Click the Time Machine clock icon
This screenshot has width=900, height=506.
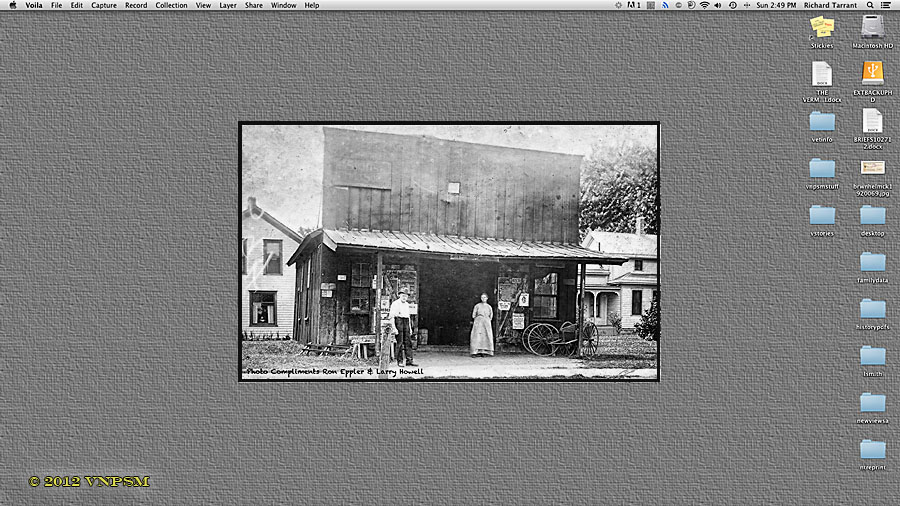coord(732,5)
